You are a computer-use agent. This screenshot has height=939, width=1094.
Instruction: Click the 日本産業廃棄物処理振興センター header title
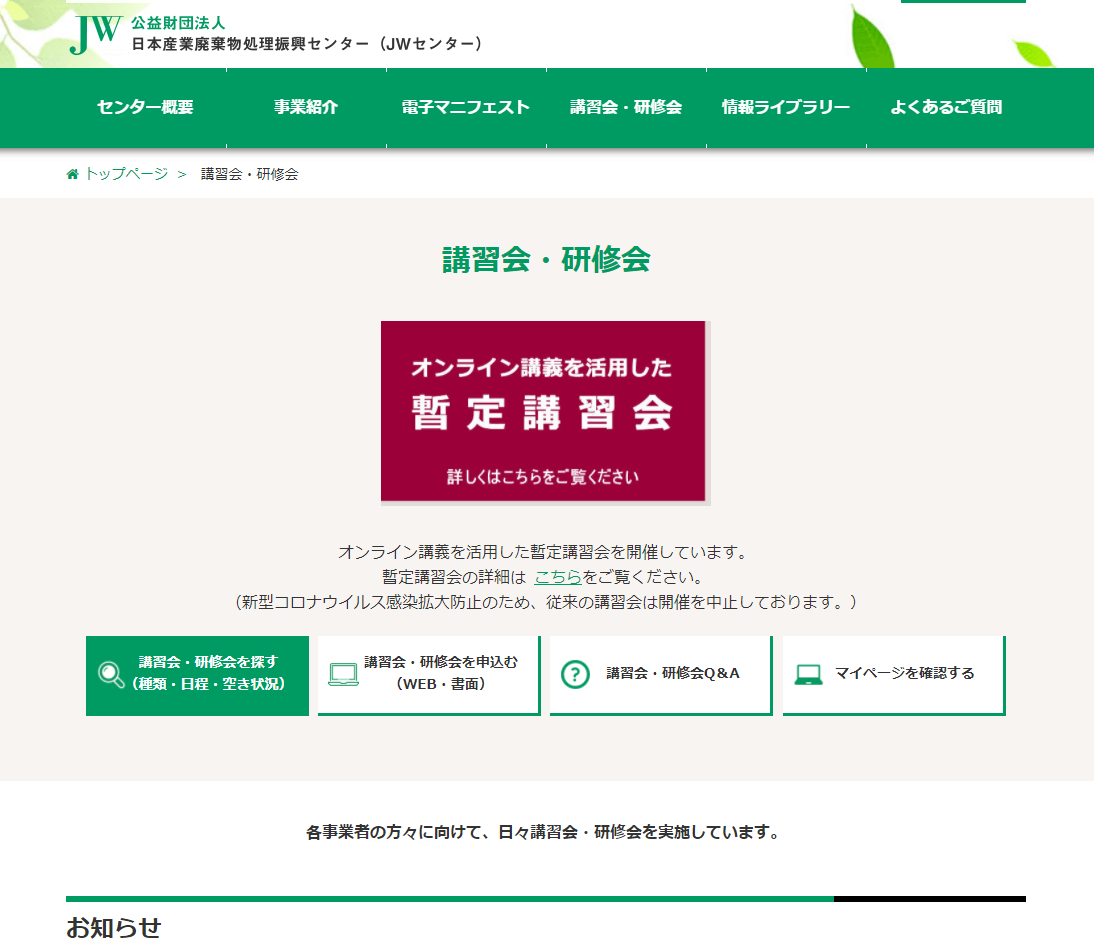pos(308,44)
